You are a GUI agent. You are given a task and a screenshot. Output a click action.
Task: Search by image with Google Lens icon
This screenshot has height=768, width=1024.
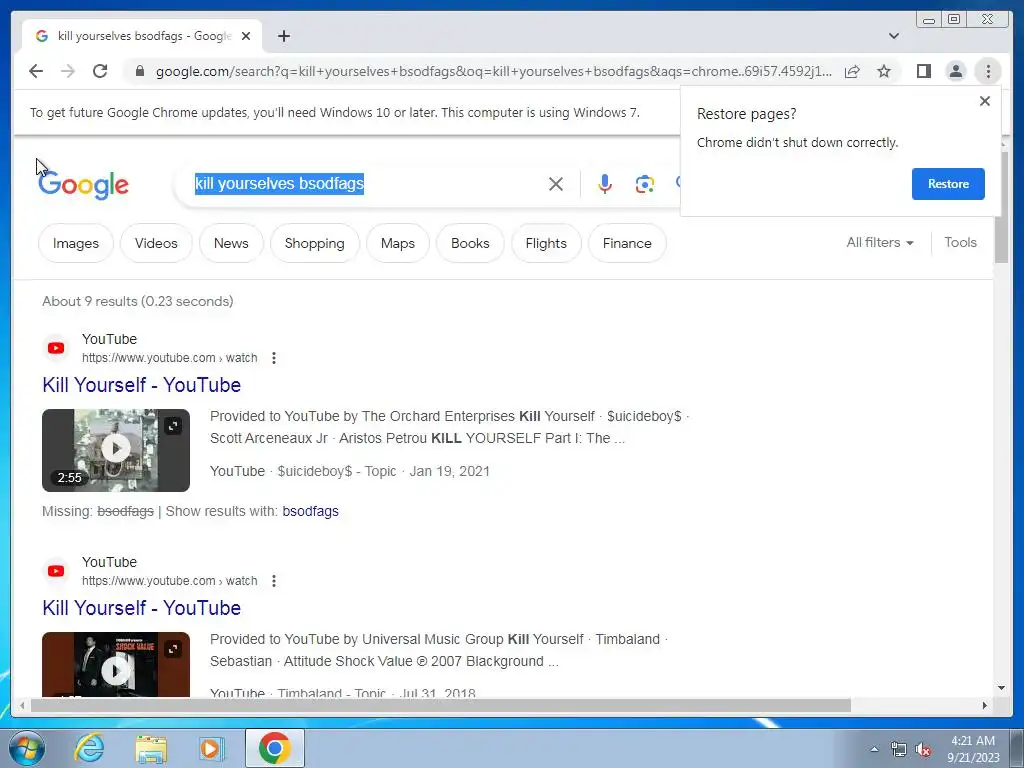pyautogui.click(x=645, y=184)
